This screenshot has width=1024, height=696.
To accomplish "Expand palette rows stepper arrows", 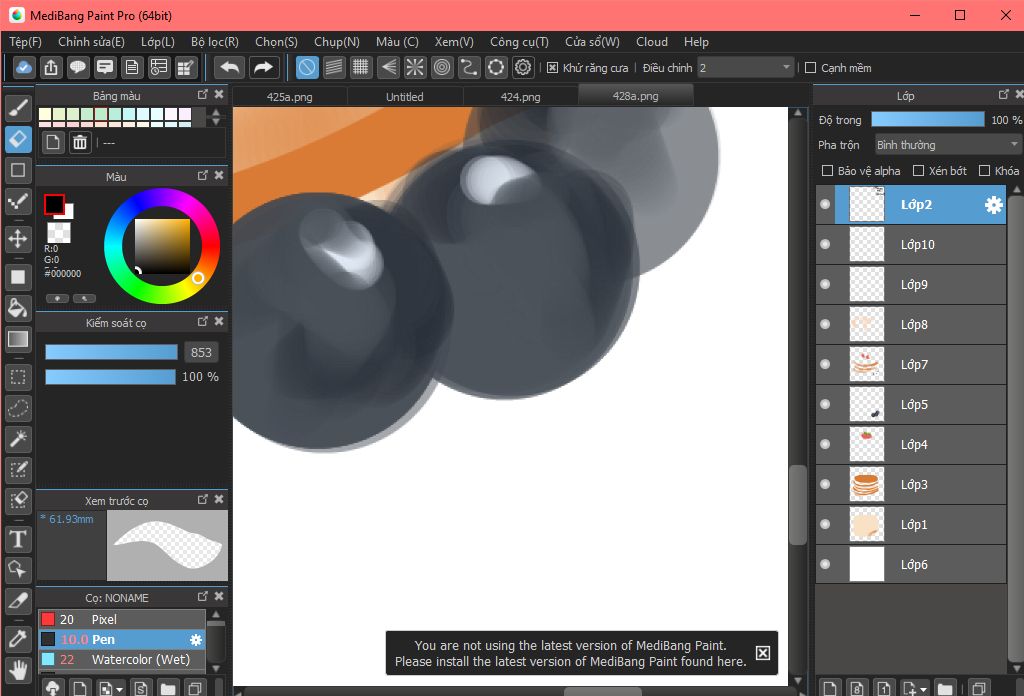I will click(216, 117).
